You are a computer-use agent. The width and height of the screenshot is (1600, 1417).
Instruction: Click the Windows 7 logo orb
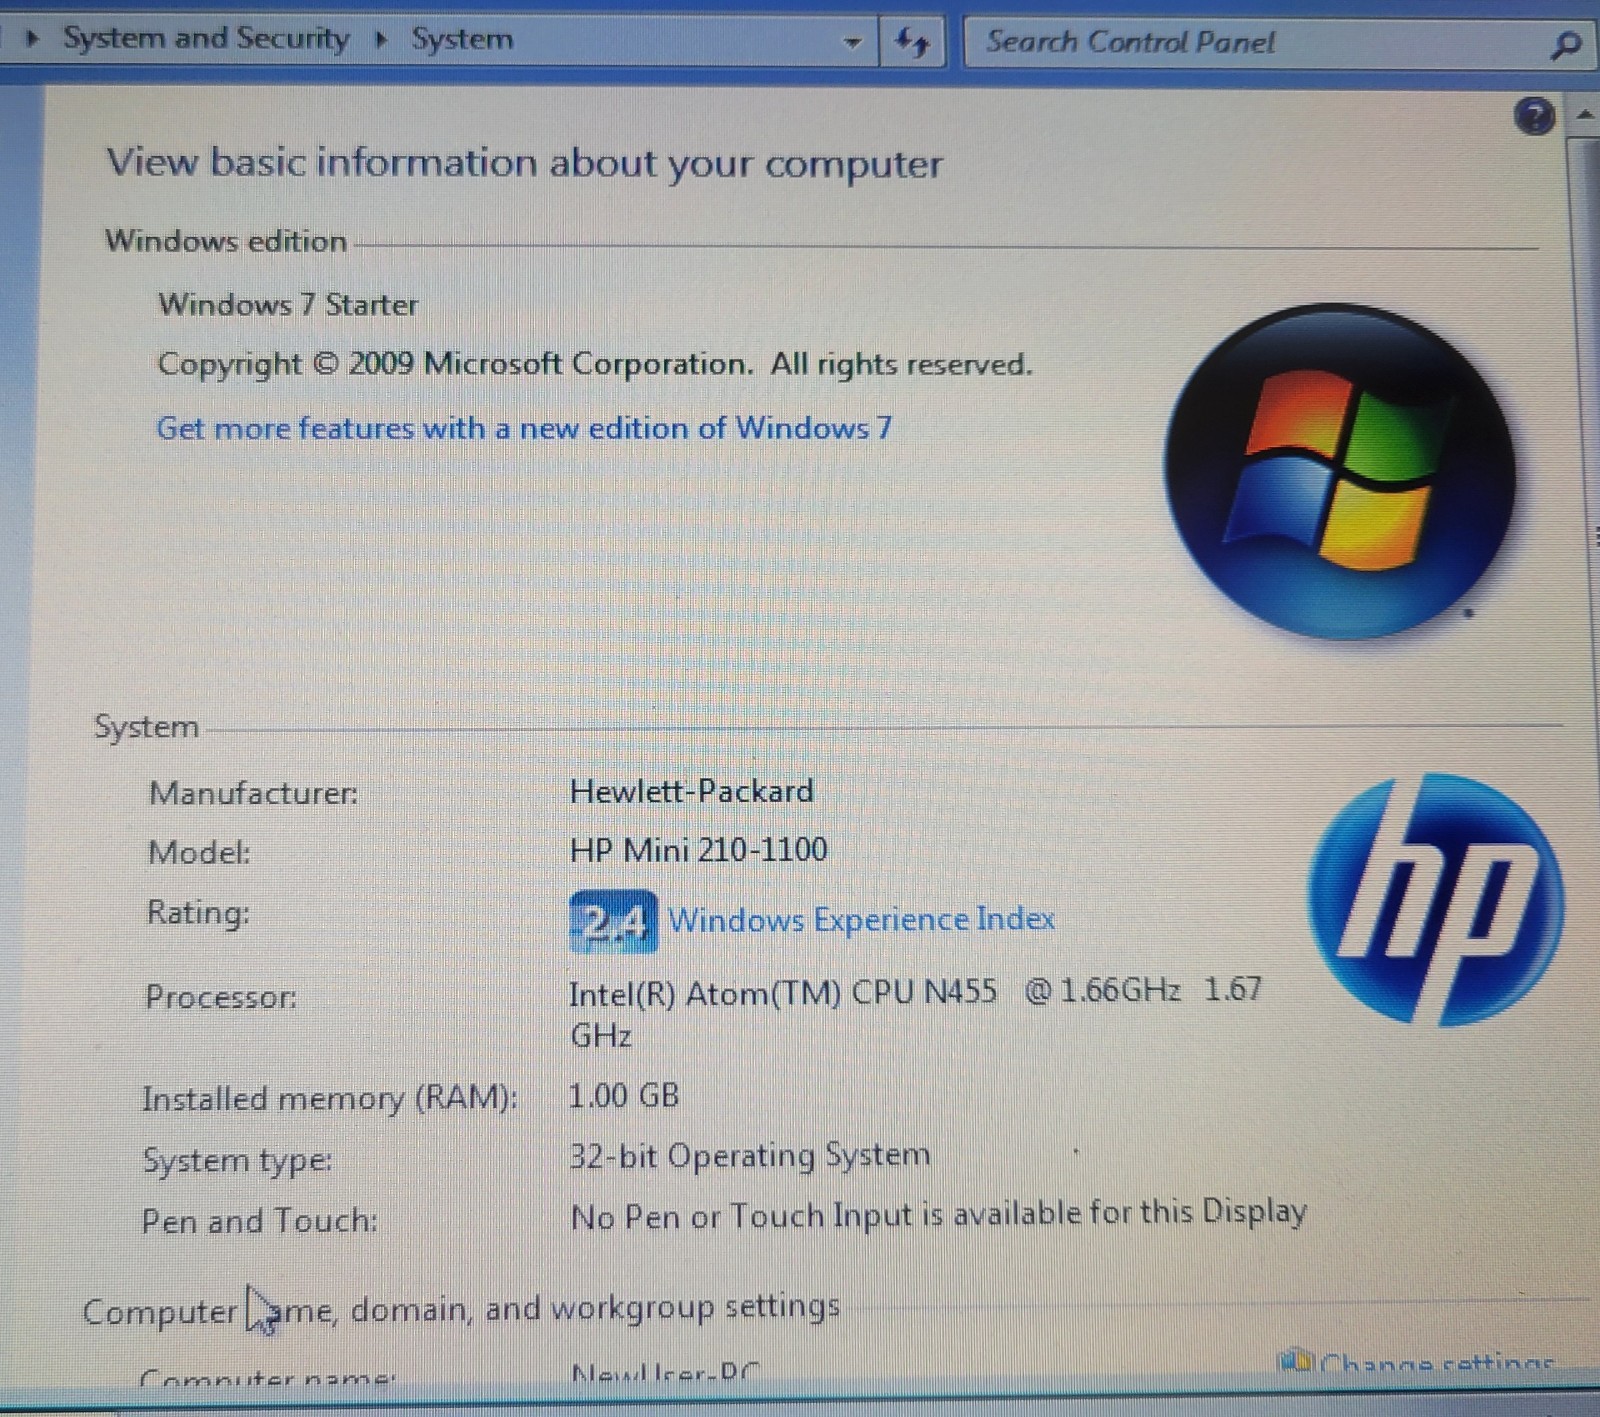click(1339, 471)
